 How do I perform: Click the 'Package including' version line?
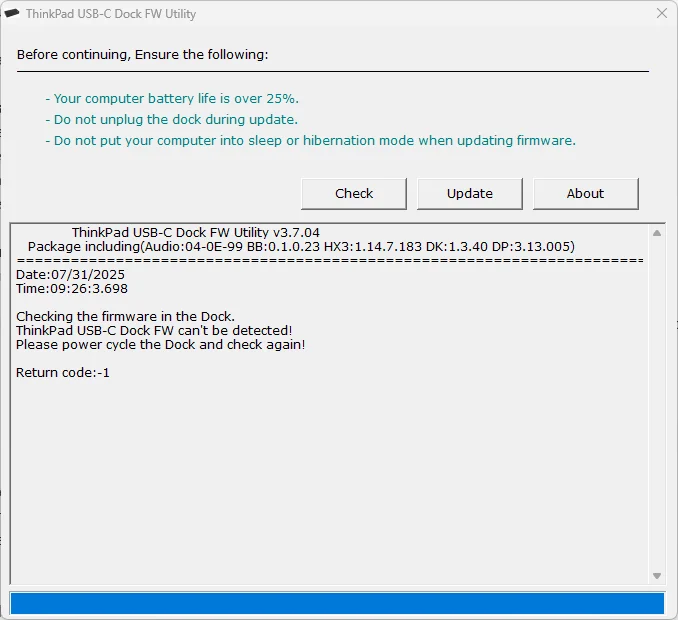click(x=301, y=247)
